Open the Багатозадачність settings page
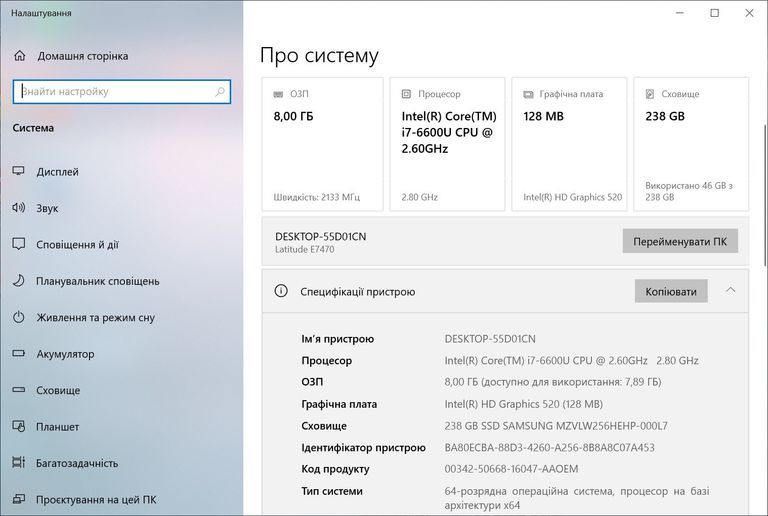 click(76, 463)
